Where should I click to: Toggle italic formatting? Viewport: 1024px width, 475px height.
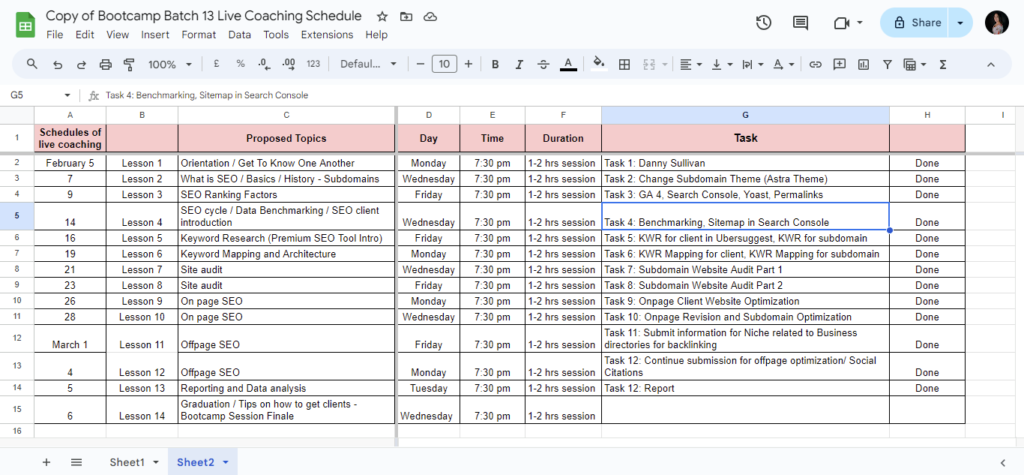[519, 64]
